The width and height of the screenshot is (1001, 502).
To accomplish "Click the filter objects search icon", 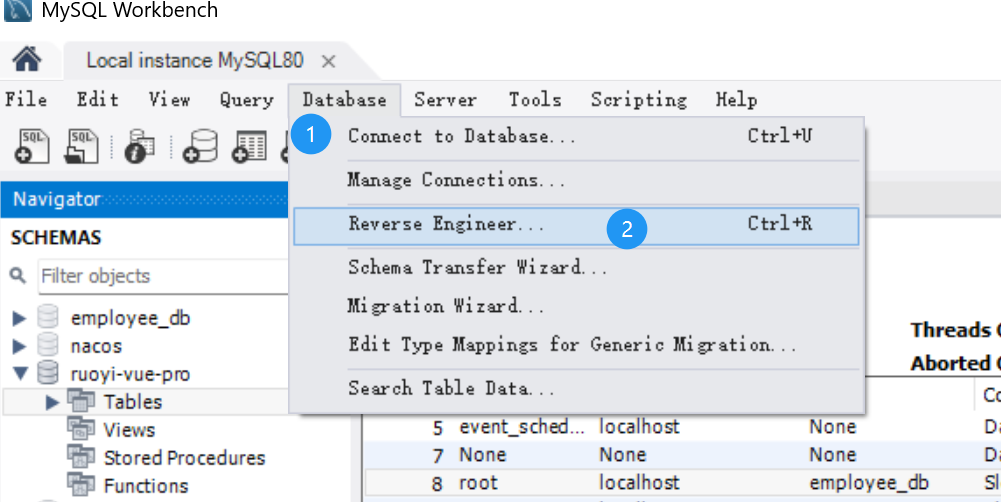I will [19, 276].
